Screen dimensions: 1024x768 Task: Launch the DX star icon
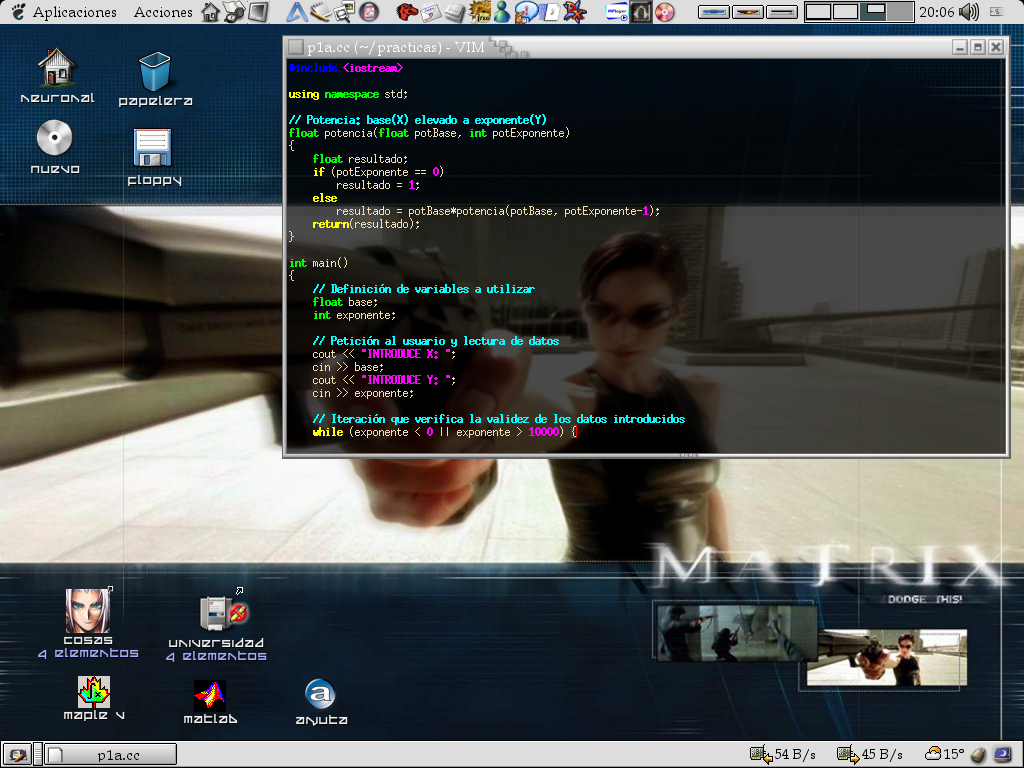tap(575, 12)
